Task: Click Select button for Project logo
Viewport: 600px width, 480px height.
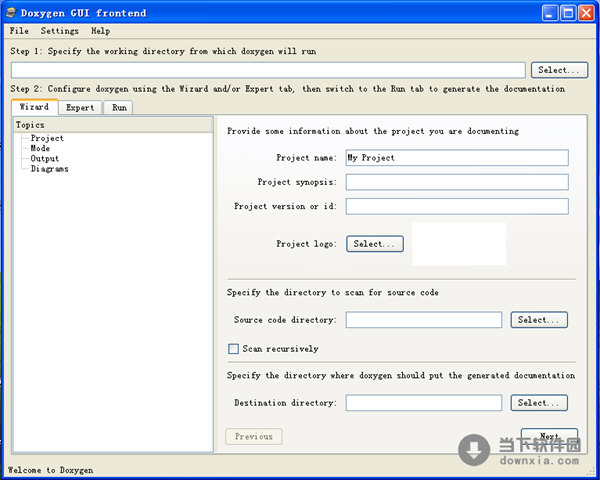Action: point(375,244)
